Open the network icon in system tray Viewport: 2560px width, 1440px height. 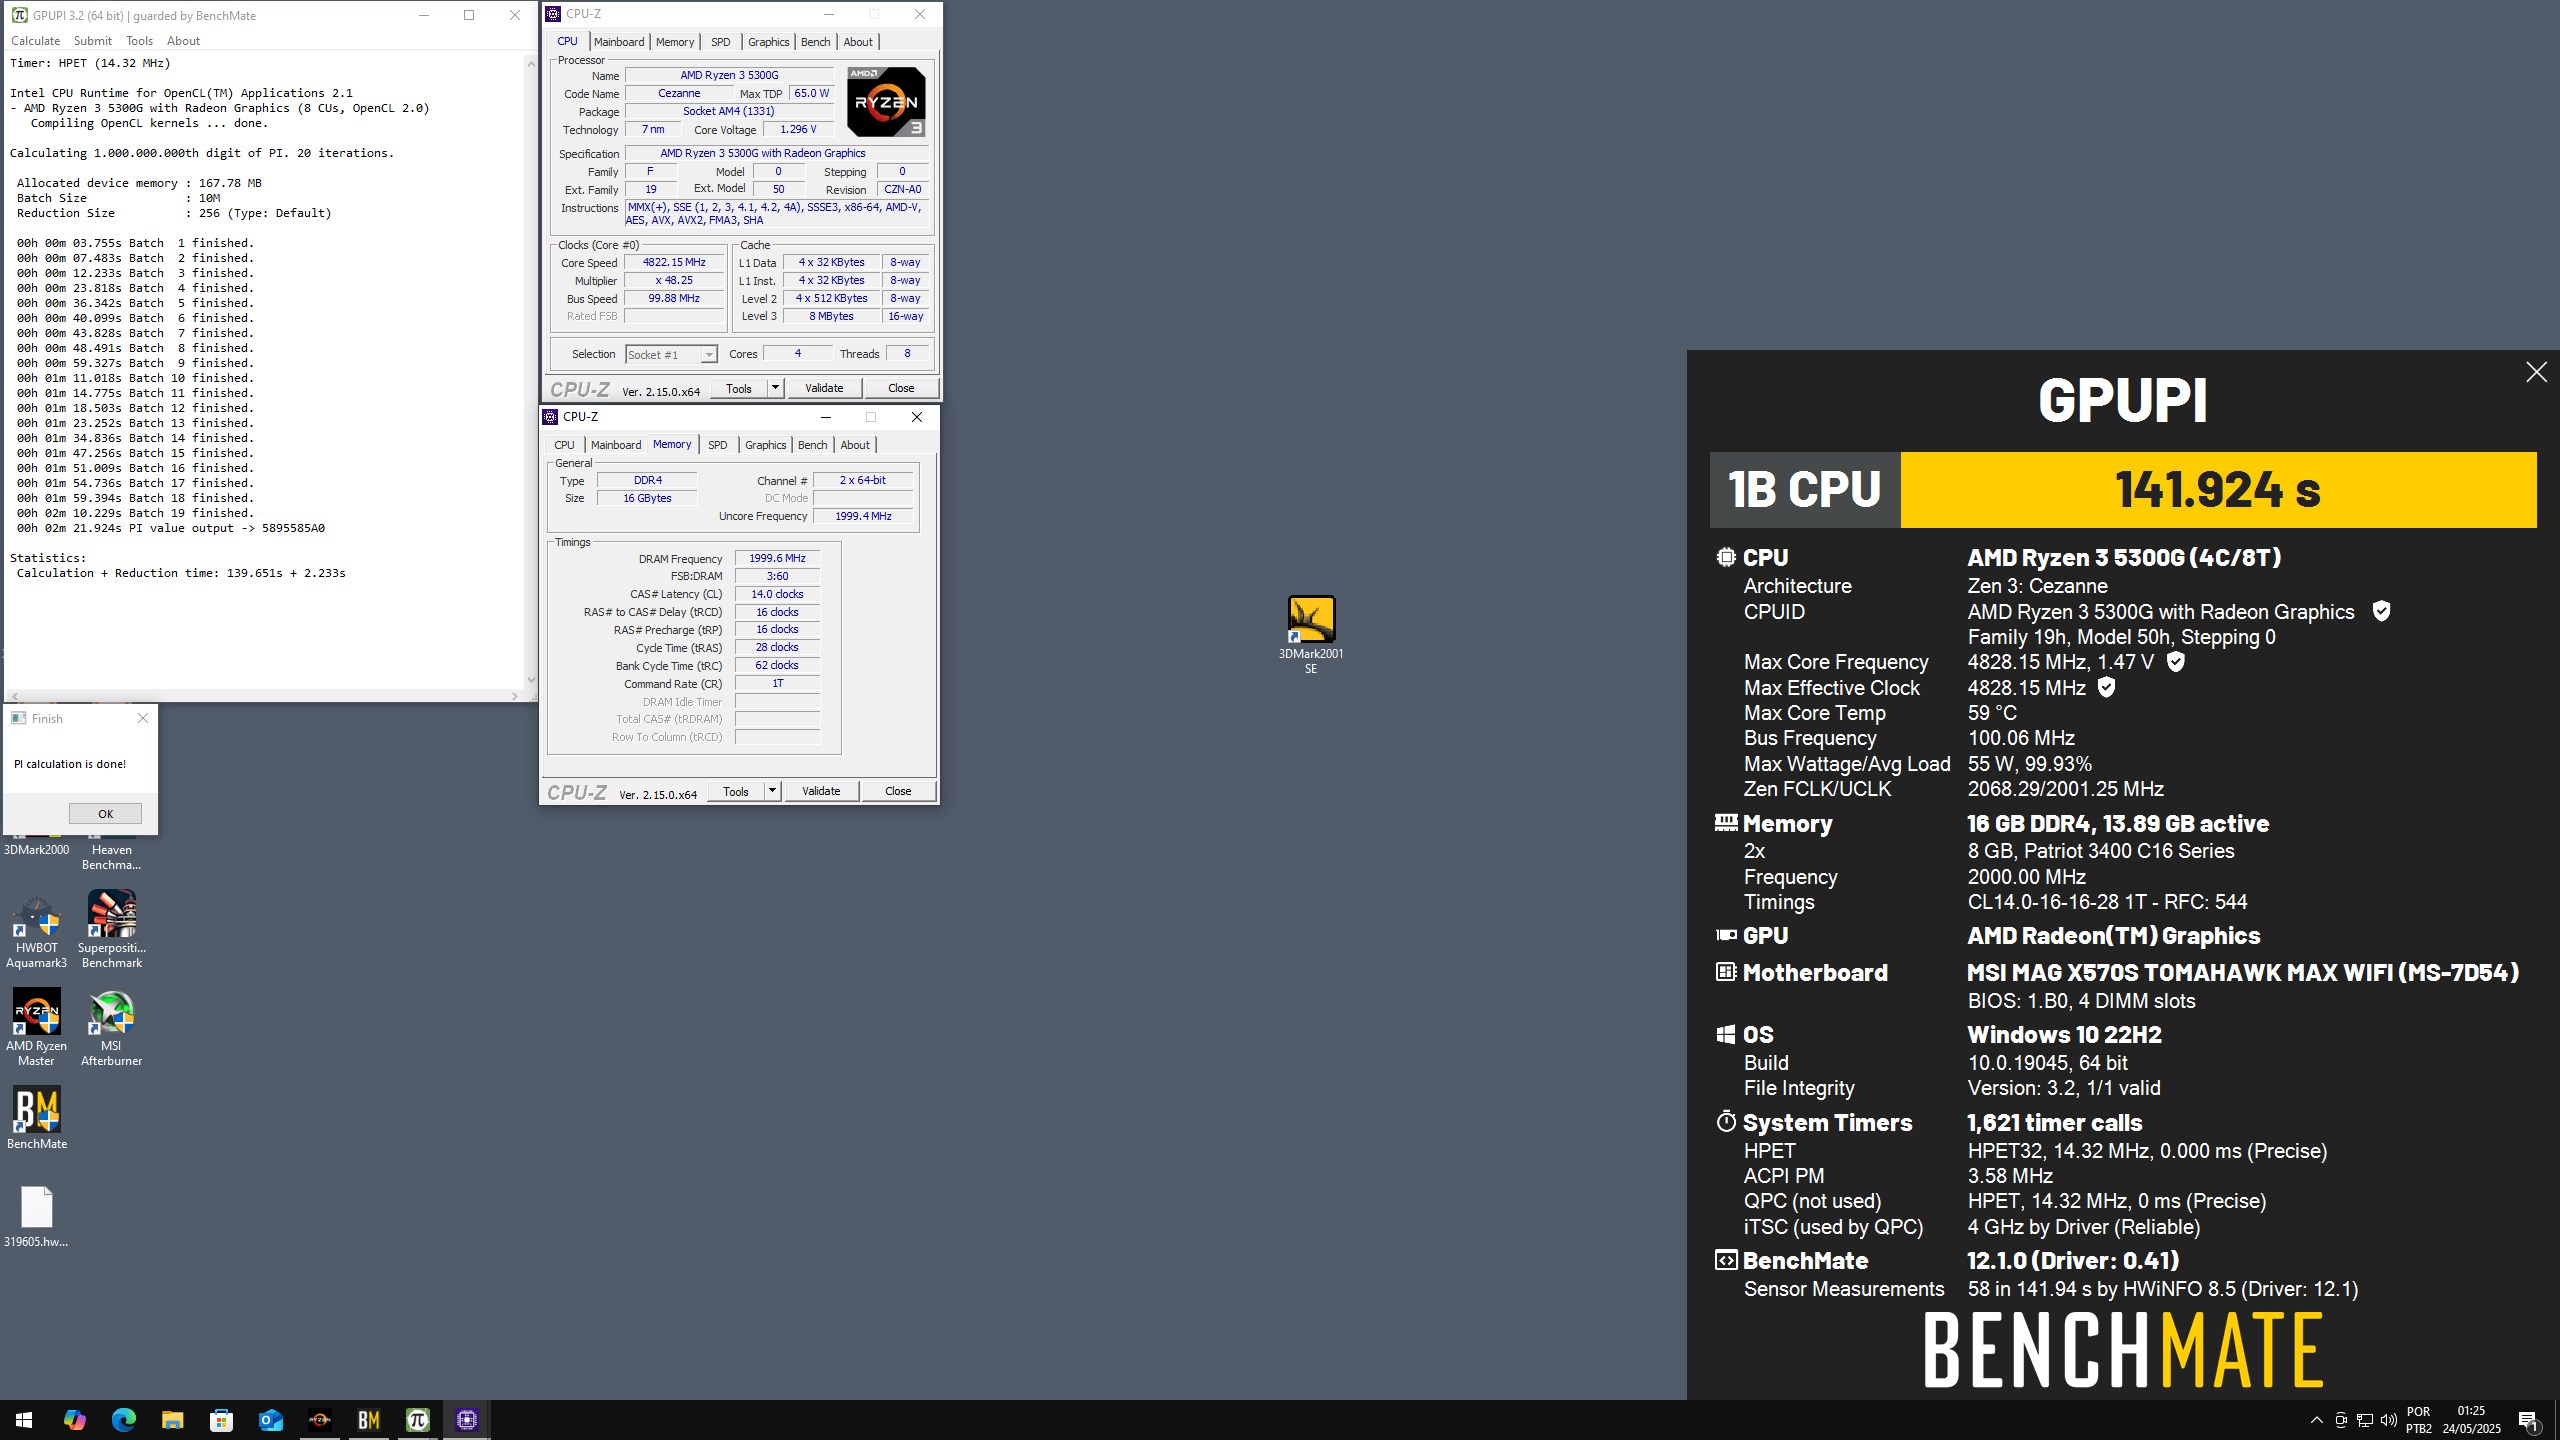(2365, 1420)
